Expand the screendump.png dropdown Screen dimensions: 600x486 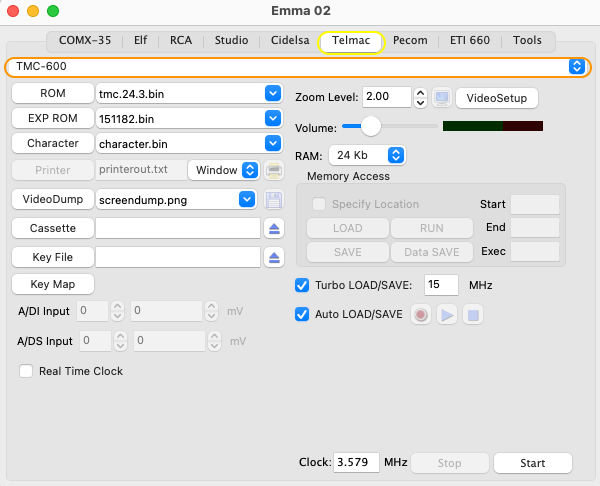coord(247,199)
